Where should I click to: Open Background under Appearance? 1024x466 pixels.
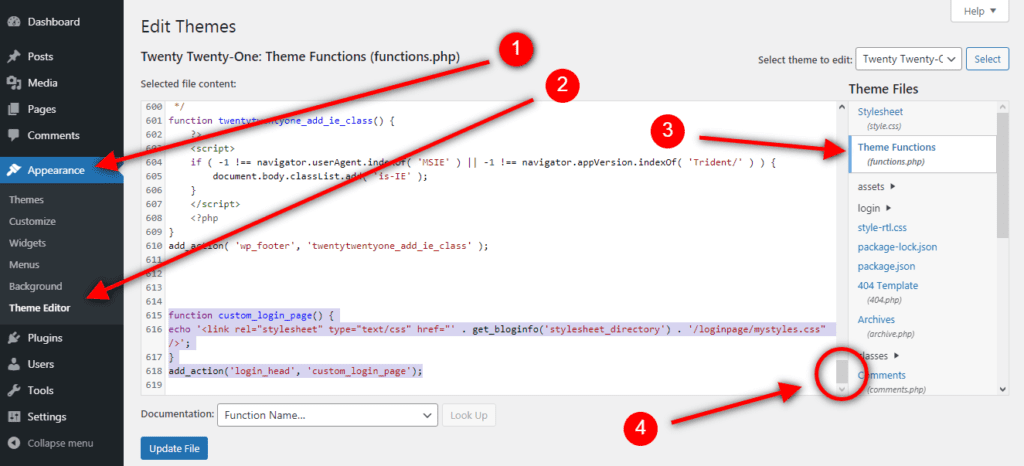[36, 287]
